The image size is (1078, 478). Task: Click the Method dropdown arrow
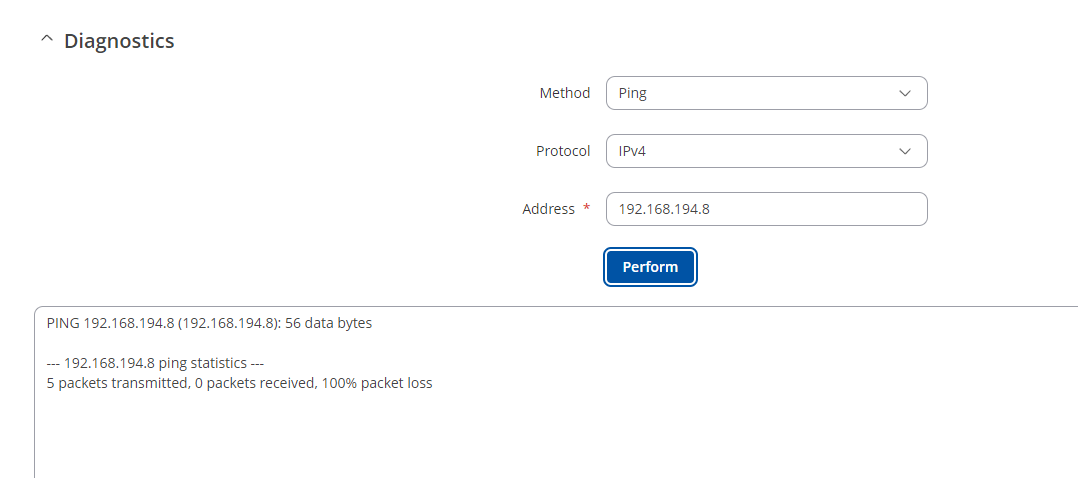tap(905, 93)
